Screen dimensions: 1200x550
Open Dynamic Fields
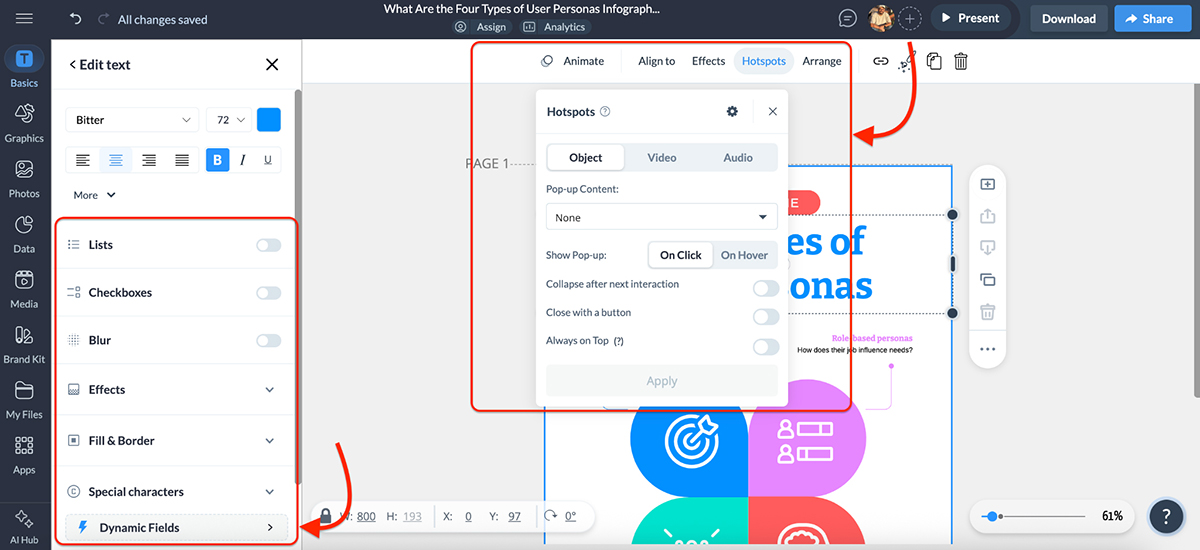pos(176,527)
